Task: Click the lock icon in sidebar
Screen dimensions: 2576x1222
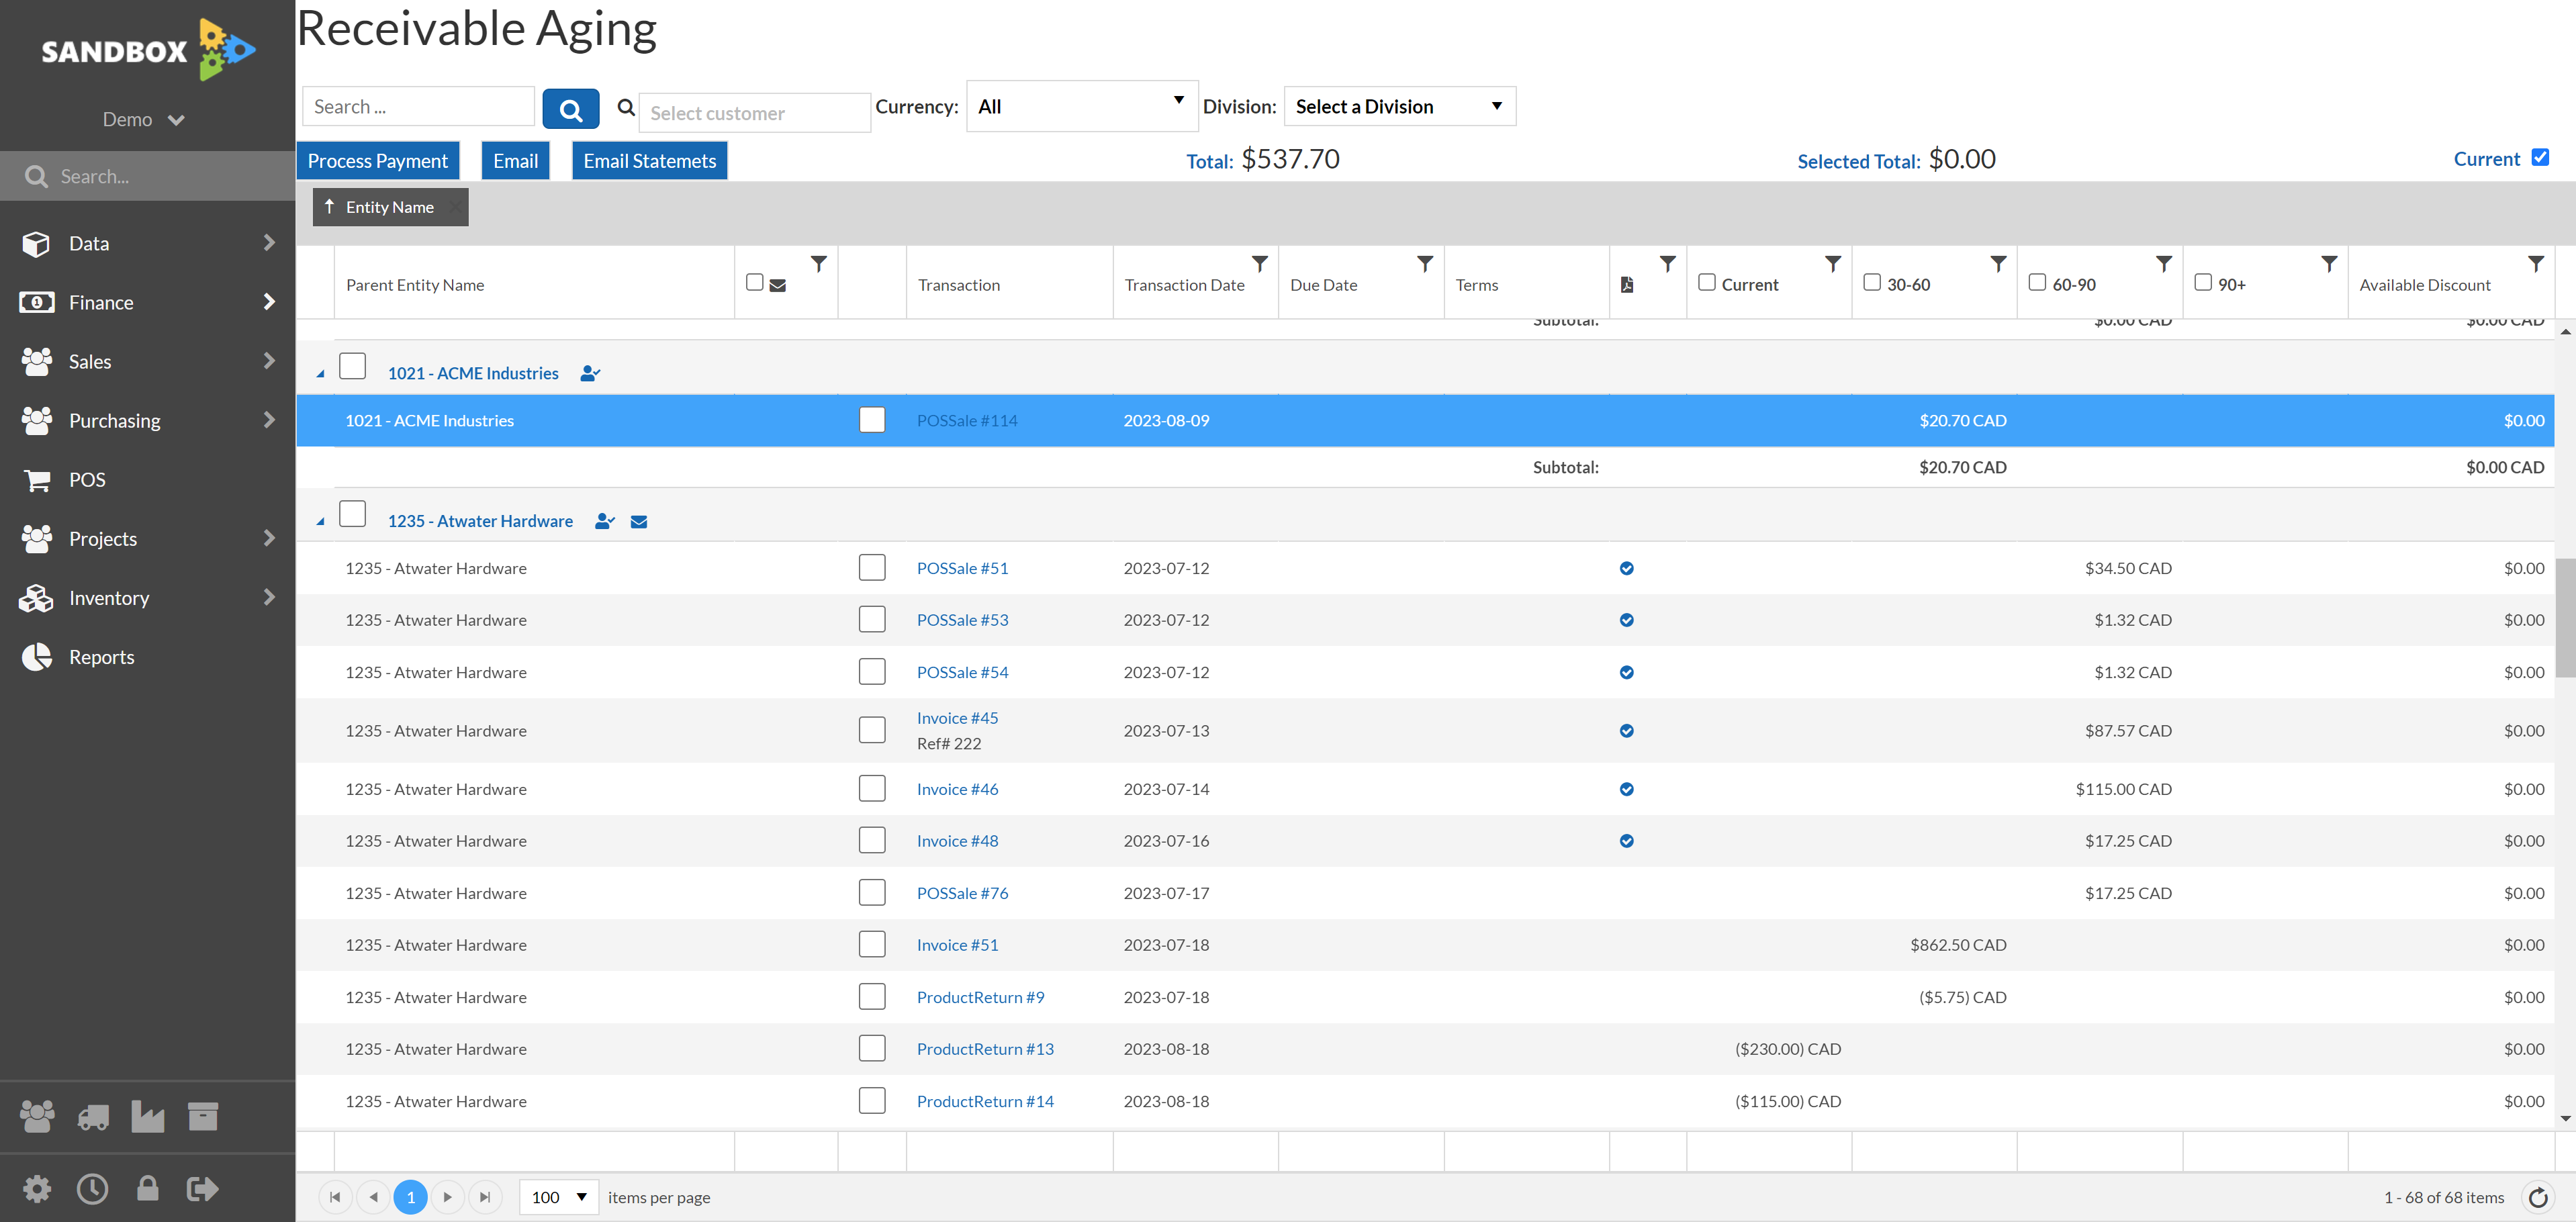Action: point(148,1188)
